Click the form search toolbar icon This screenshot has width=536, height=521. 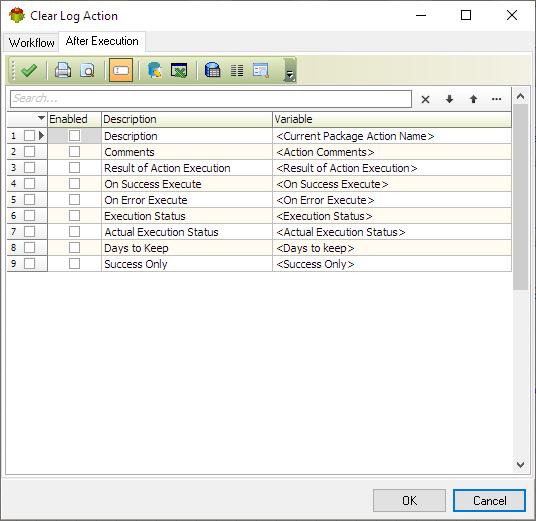tap(261, 70)
